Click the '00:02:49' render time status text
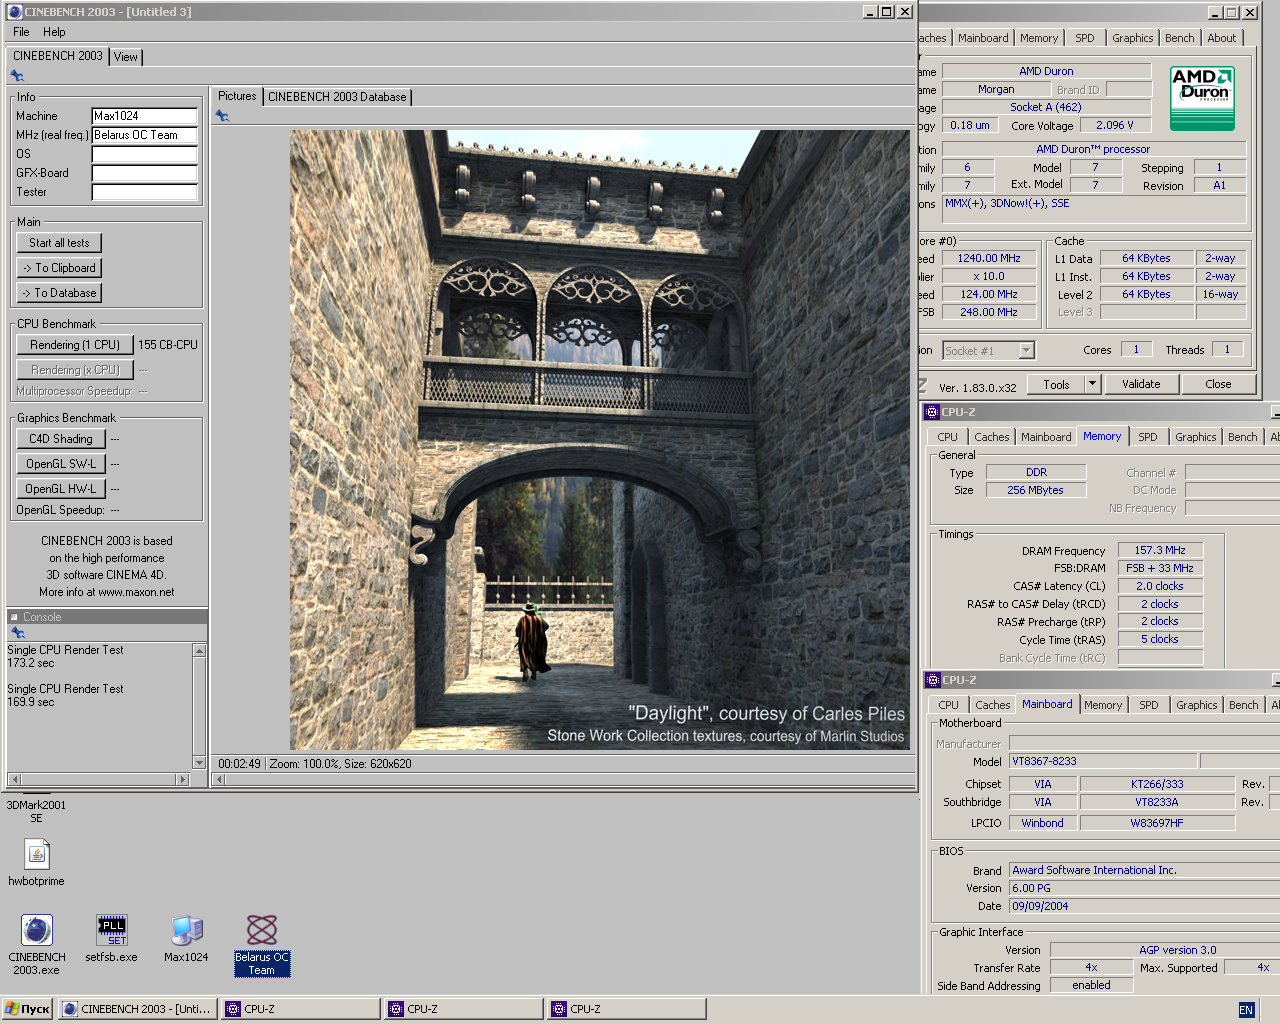 click(x=239, y=764)
